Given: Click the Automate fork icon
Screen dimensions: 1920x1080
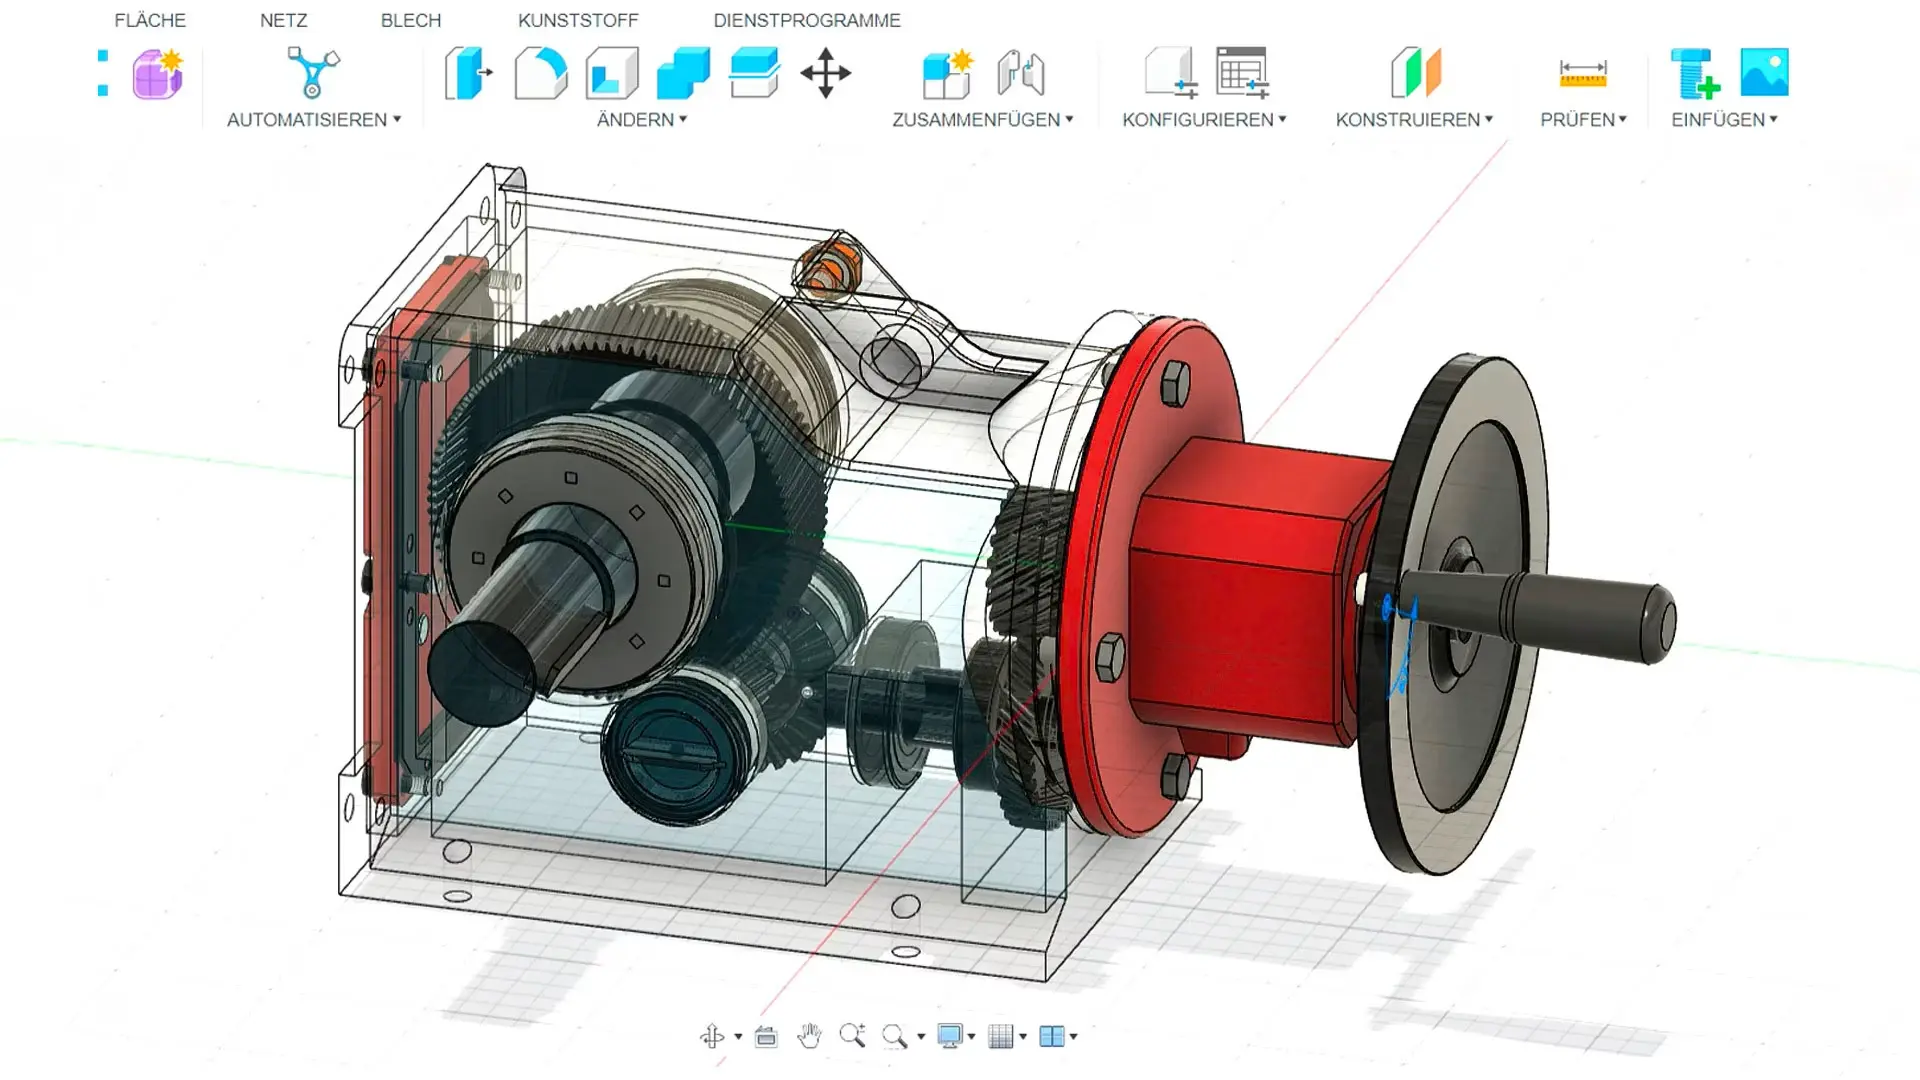Looking at the screenshot, I should 313,73.
